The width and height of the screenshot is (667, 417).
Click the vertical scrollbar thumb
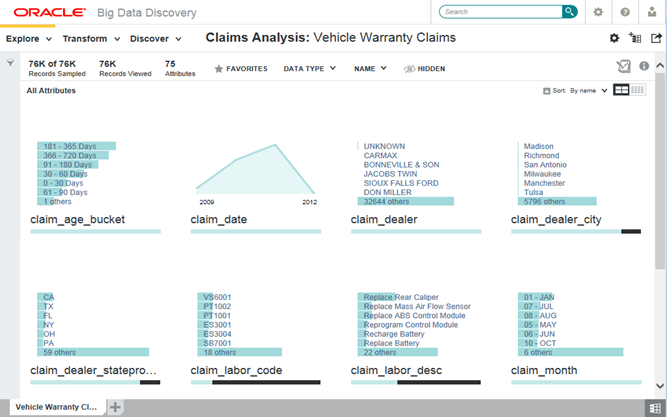tap(660, 170)
